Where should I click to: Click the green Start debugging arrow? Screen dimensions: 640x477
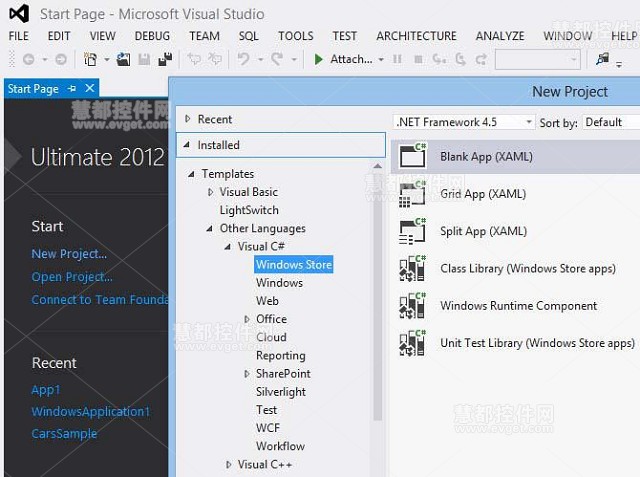click(x=319, y=60)
